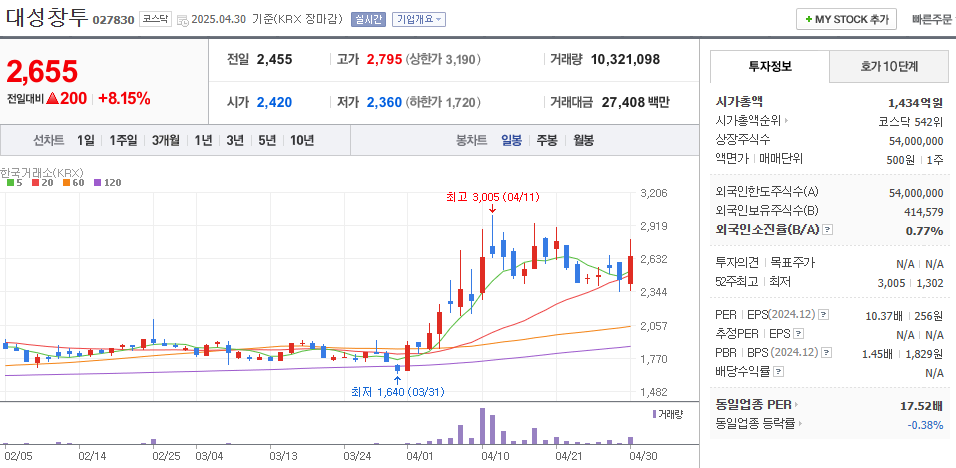
Task: Click the PER value 10.37배
Action: click(x=884, y=316)
